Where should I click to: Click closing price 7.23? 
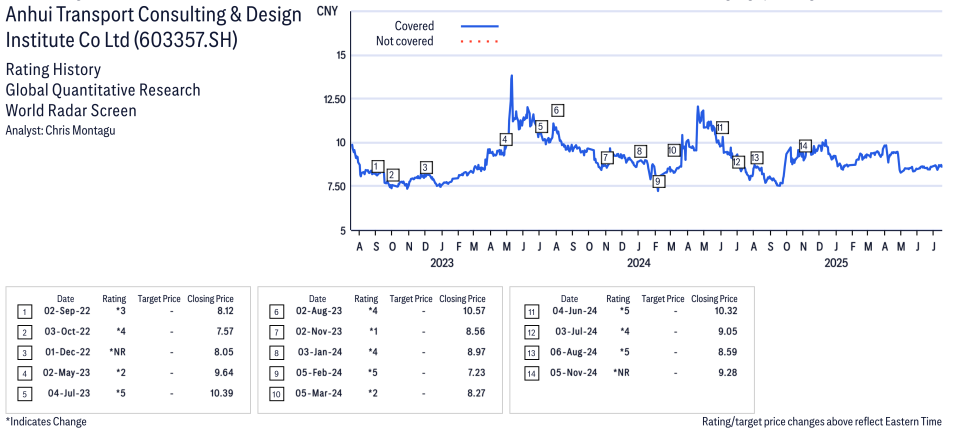476,373
